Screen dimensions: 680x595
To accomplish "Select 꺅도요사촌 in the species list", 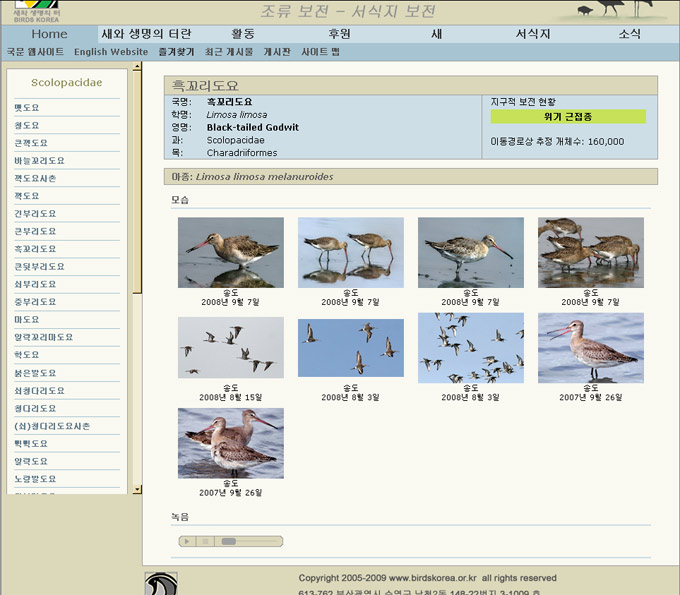I will (x=35, y=178).
